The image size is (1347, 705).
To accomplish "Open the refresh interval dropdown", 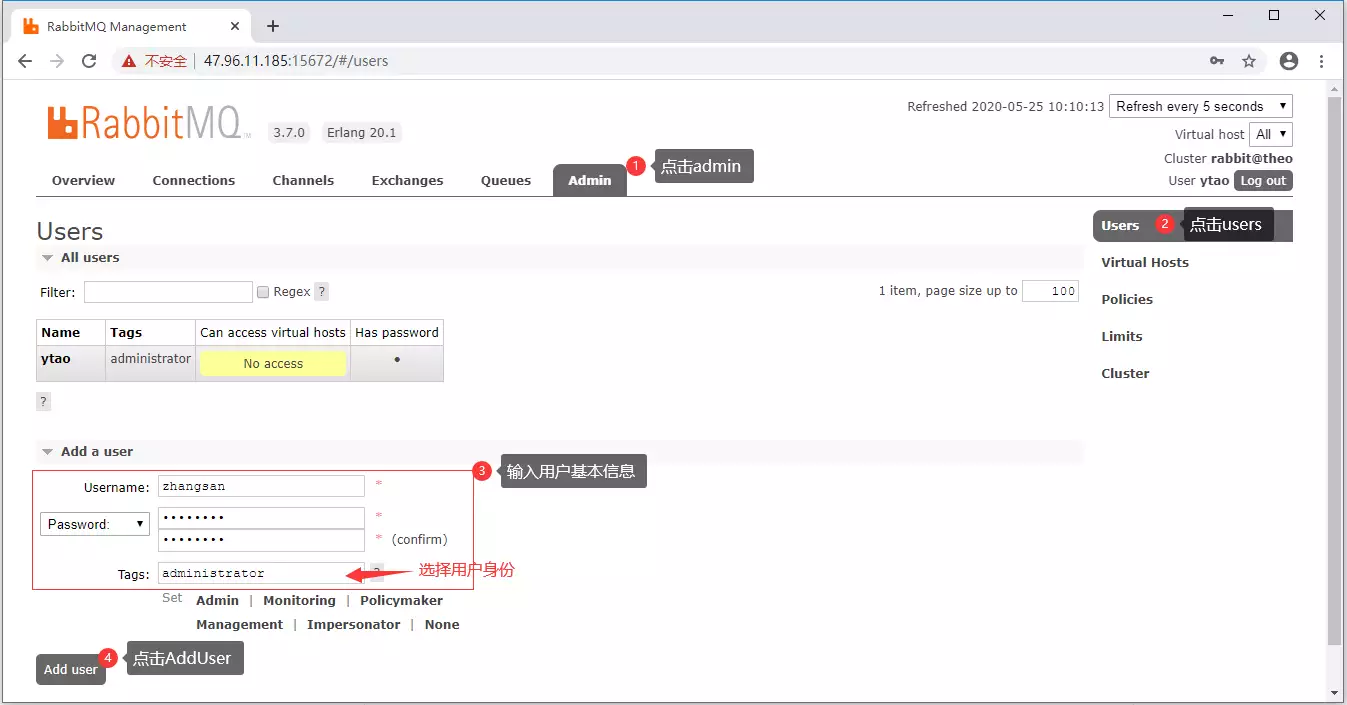I will (x=1201, y=106).
